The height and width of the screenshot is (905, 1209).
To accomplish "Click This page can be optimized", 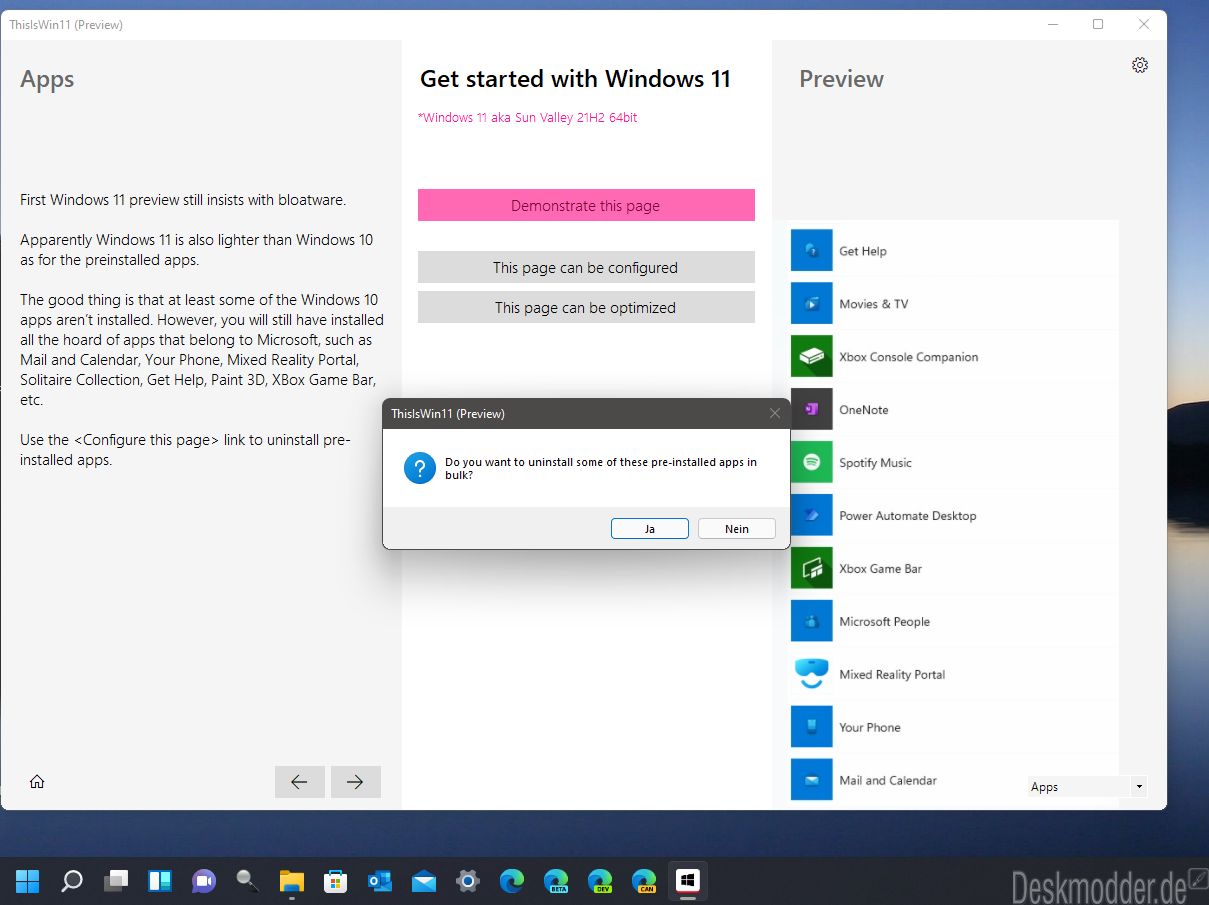I will coord(586,307).
